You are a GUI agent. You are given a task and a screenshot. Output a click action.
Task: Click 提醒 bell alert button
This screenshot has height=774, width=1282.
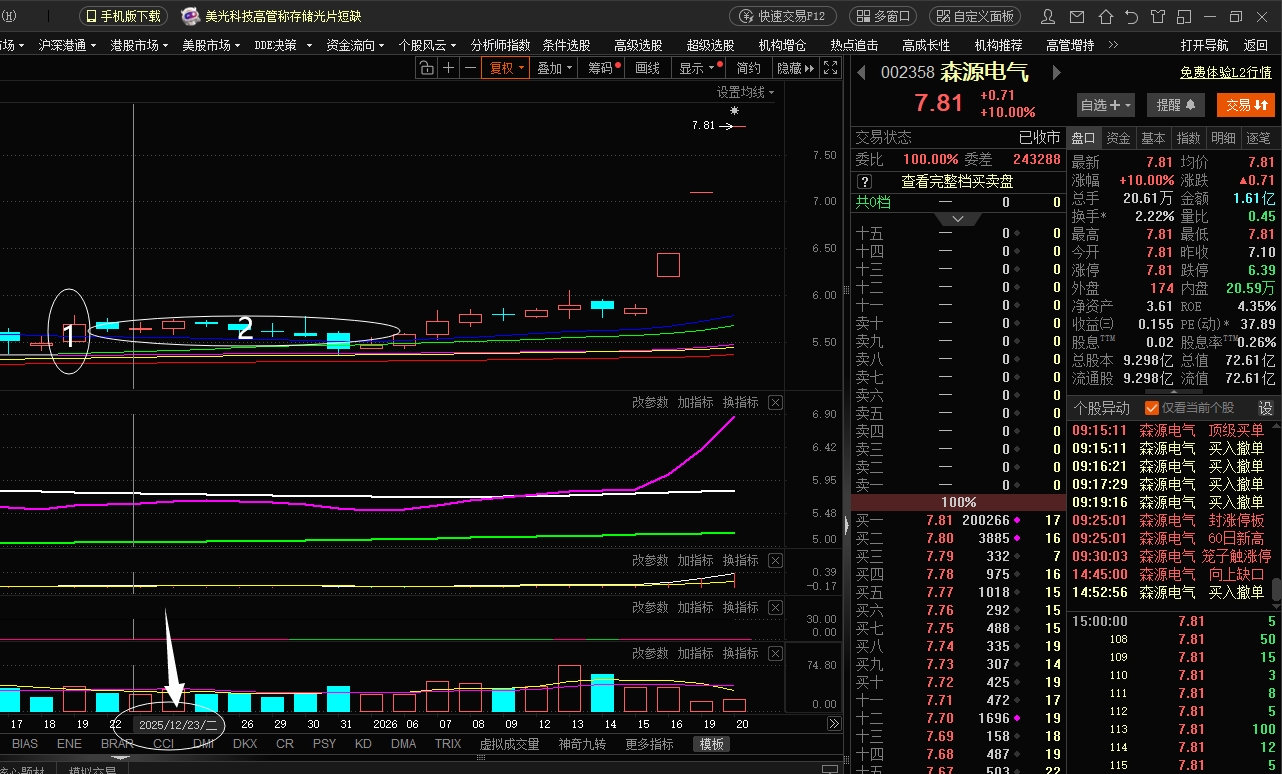coord(1176,105)
